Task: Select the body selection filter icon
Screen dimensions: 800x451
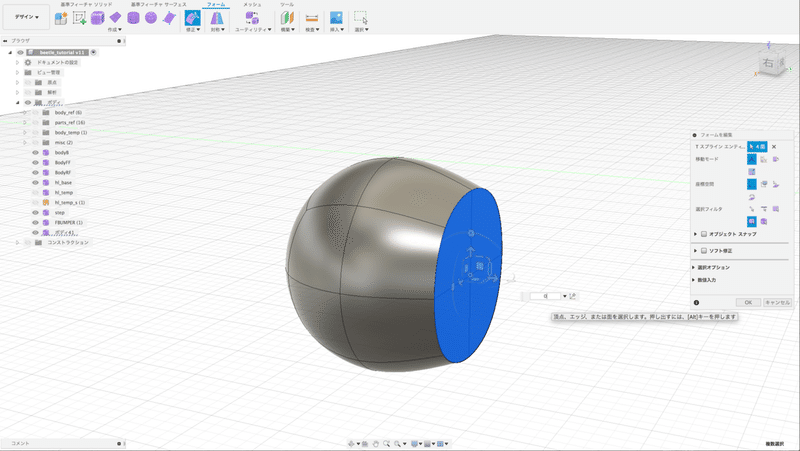Action: pos(764,221)
